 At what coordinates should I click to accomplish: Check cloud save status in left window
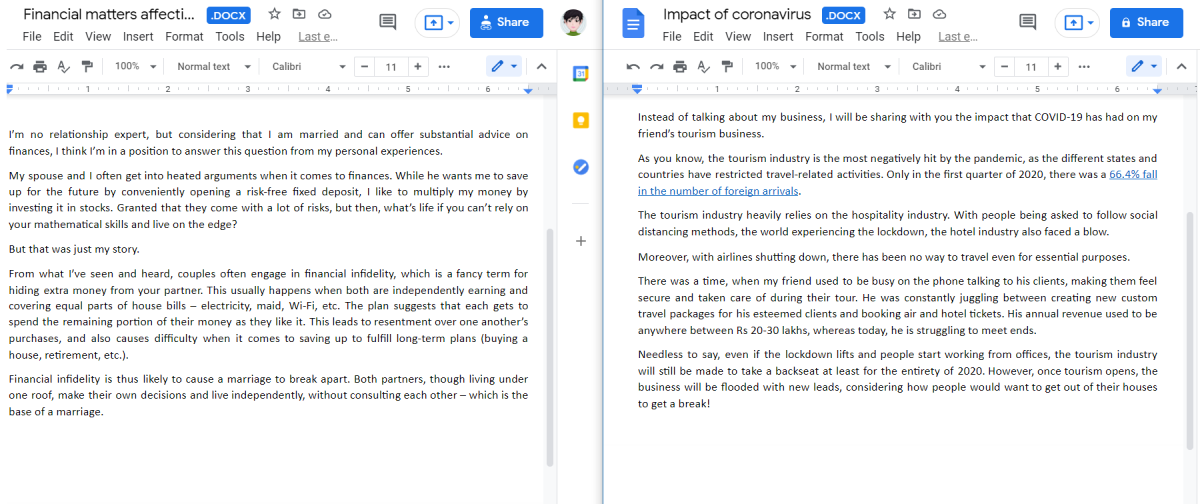coord(324,15)
